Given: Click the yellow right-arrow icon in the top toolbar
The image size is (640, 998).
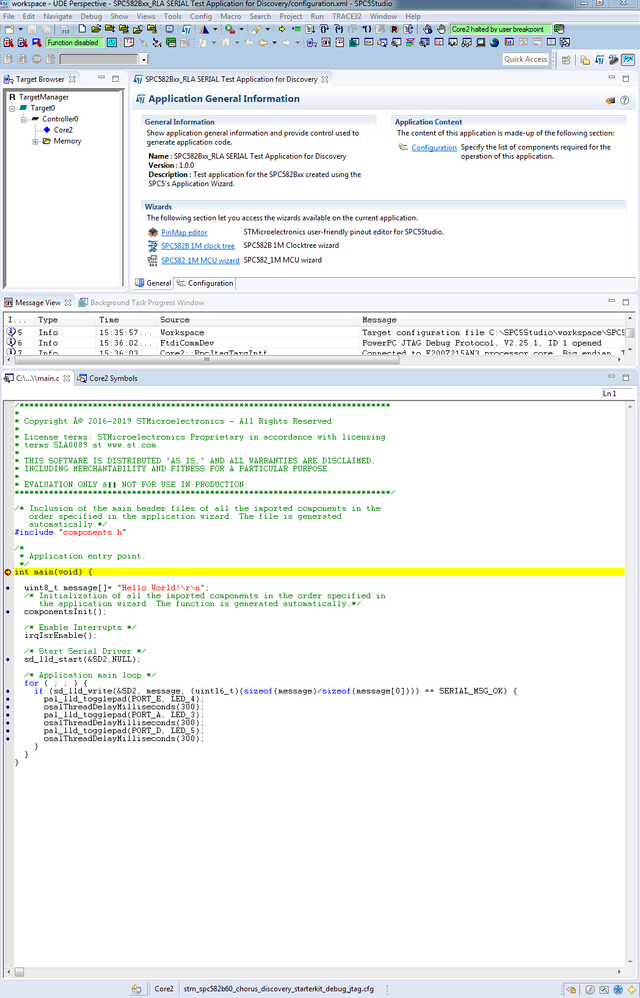Looking at the screenshot, I should point(281,29).
